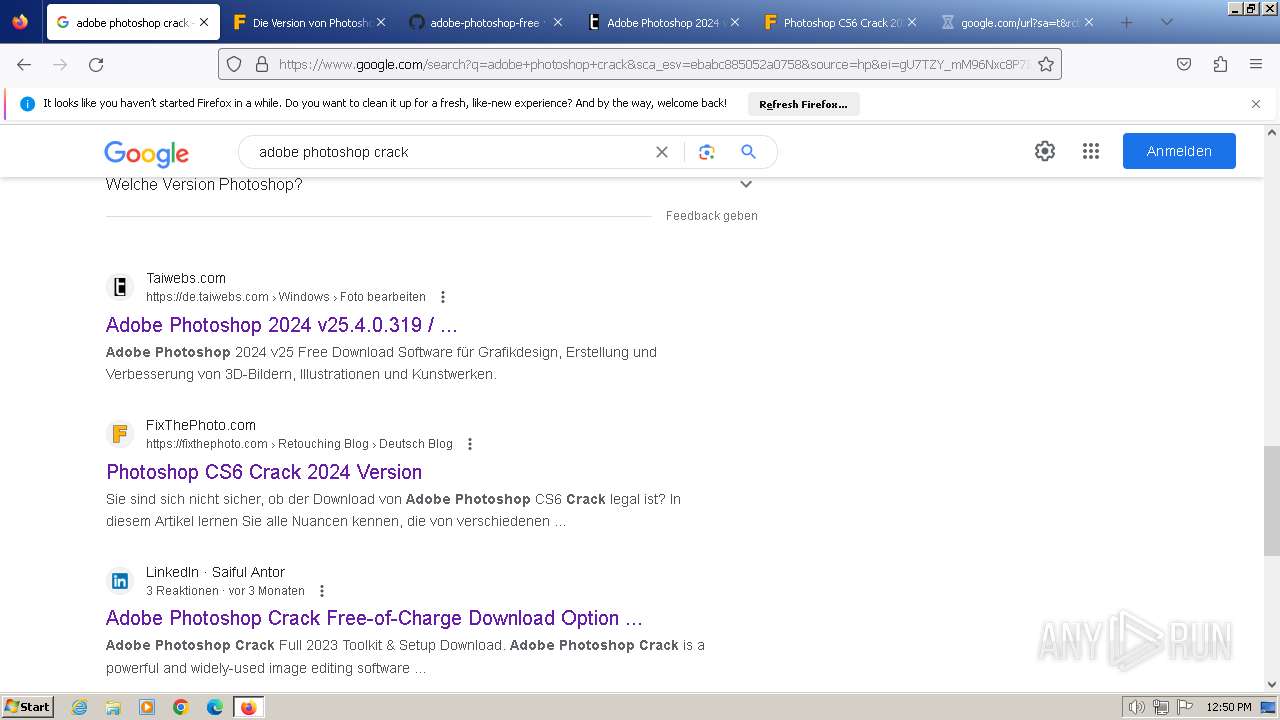Click the Anmelden sign-in button
1280x720 pixels.
click(1179, 151)
